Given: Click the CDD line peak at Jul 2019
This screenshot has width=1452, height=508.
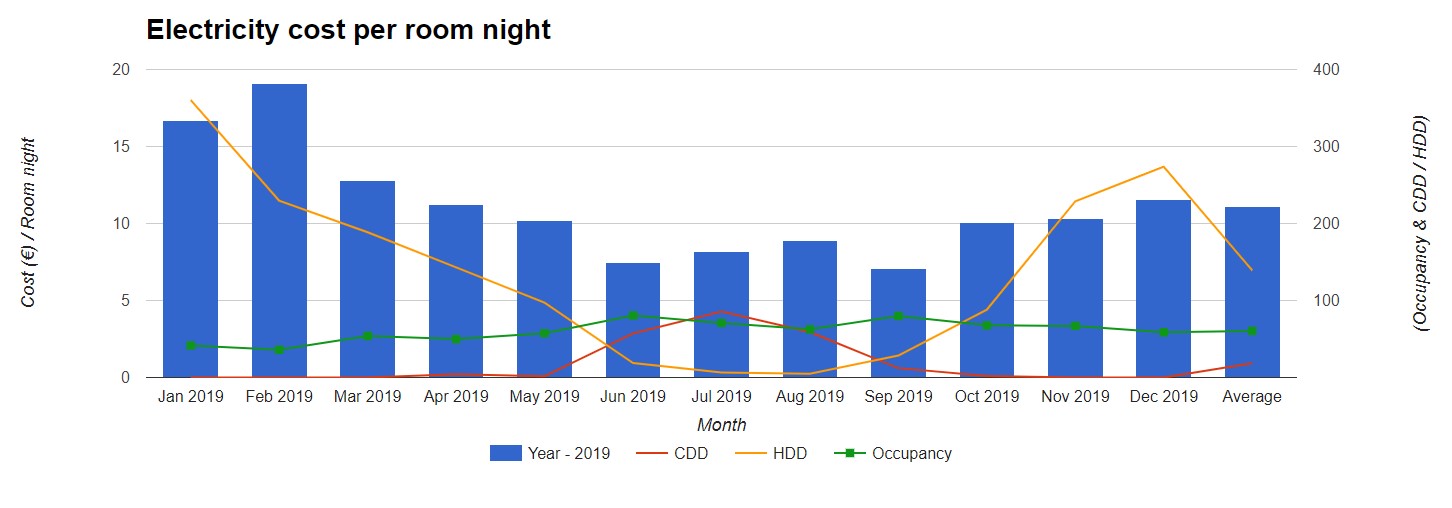Looking at the screenshot, I should click(x=721, y=311).
